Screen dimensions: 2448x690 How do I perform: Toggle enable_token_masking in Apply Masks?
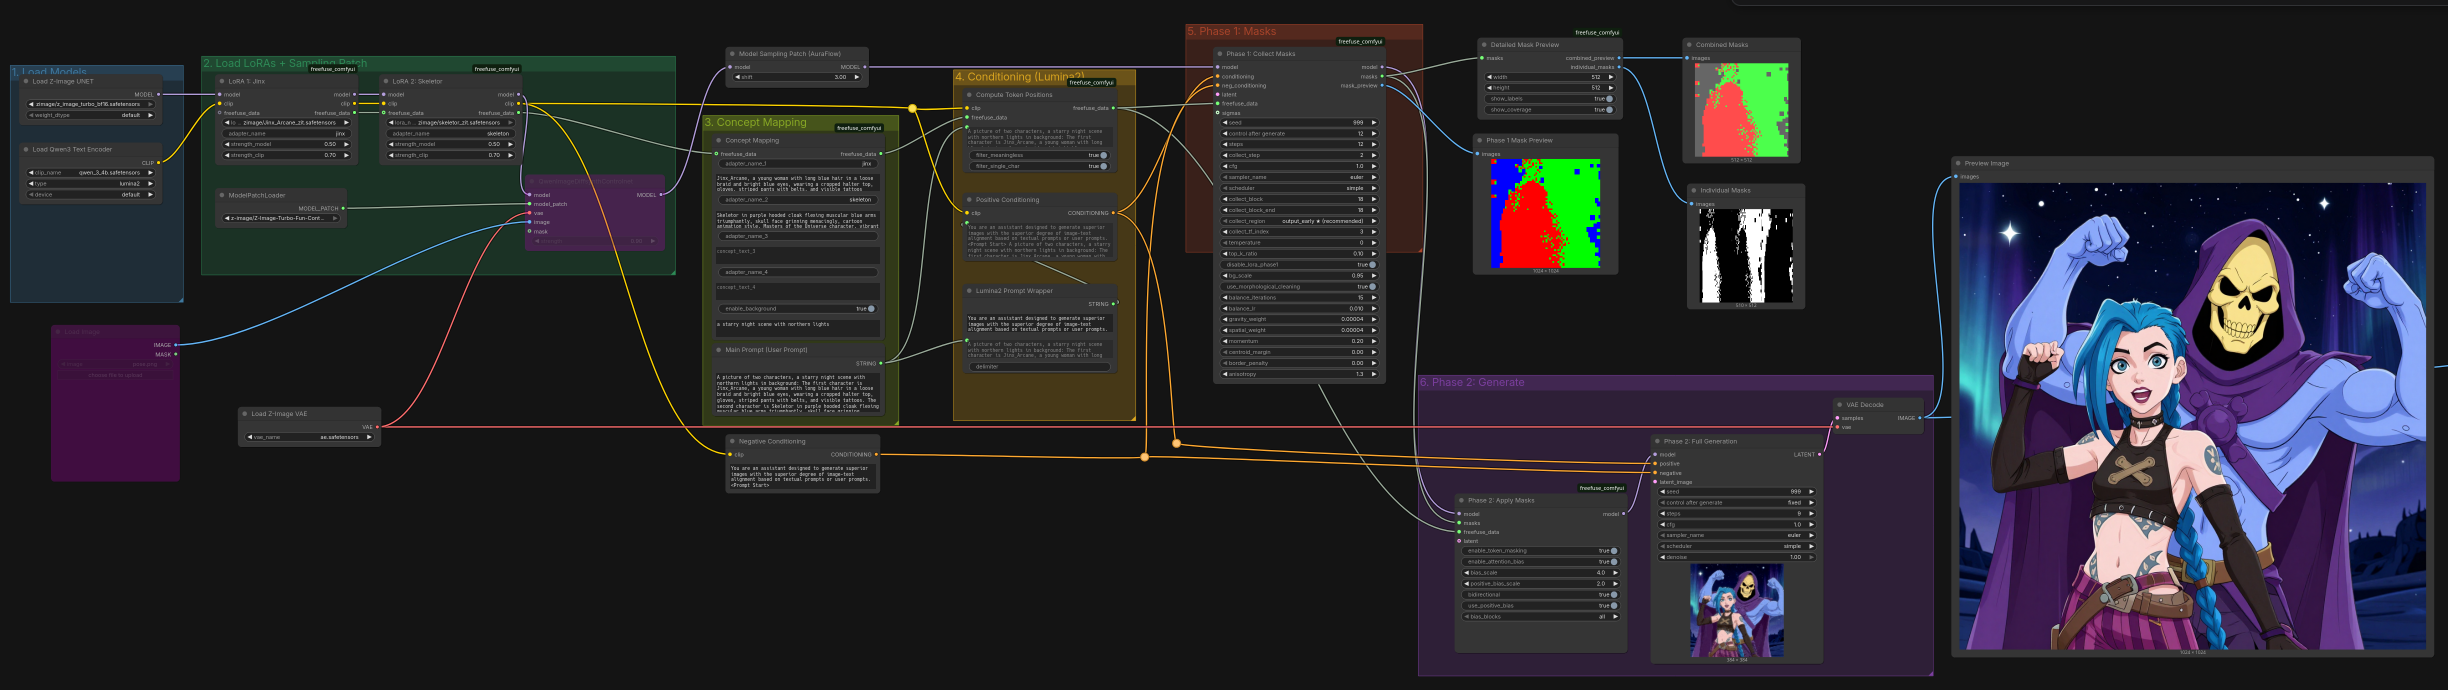[1541, 551]
